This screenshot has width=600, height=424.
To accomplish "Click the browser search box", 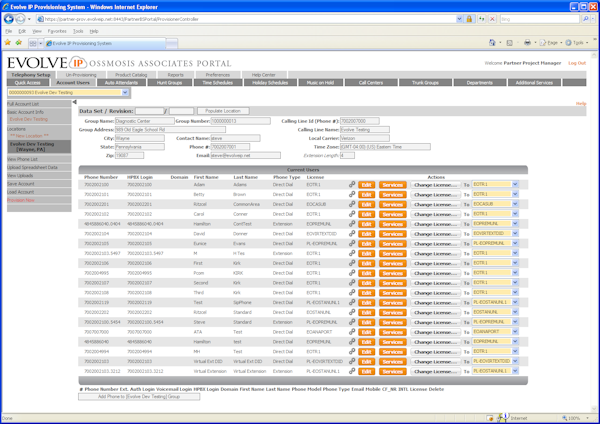I will tap(540, 19).
